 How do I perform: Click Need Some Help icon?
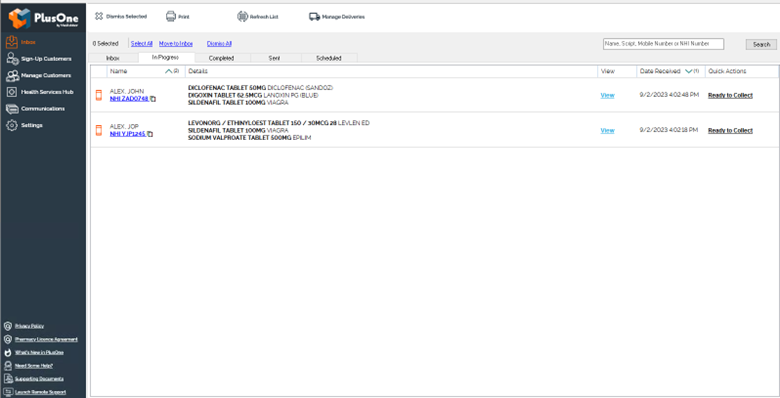7,366
